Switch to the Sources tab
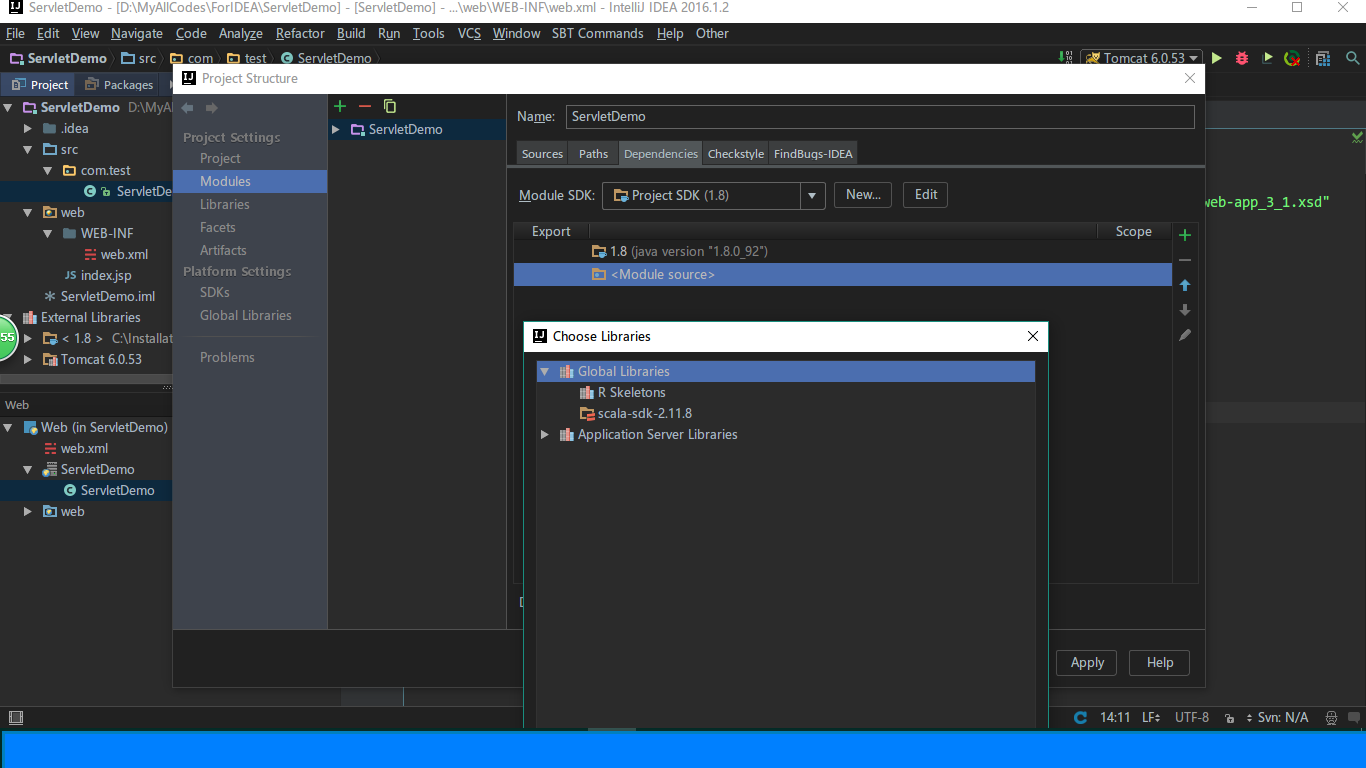 [542, 153]
